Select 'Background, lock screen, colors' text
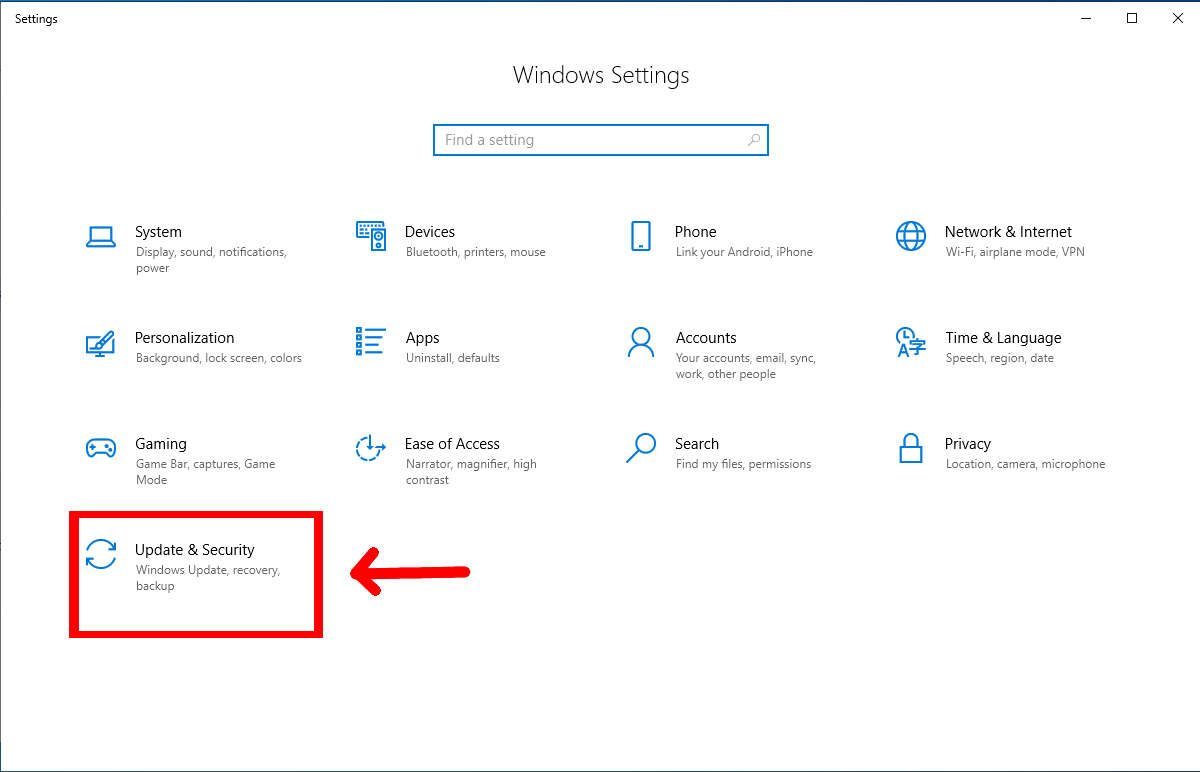The image size is (1200, 772). coord(219,358)
